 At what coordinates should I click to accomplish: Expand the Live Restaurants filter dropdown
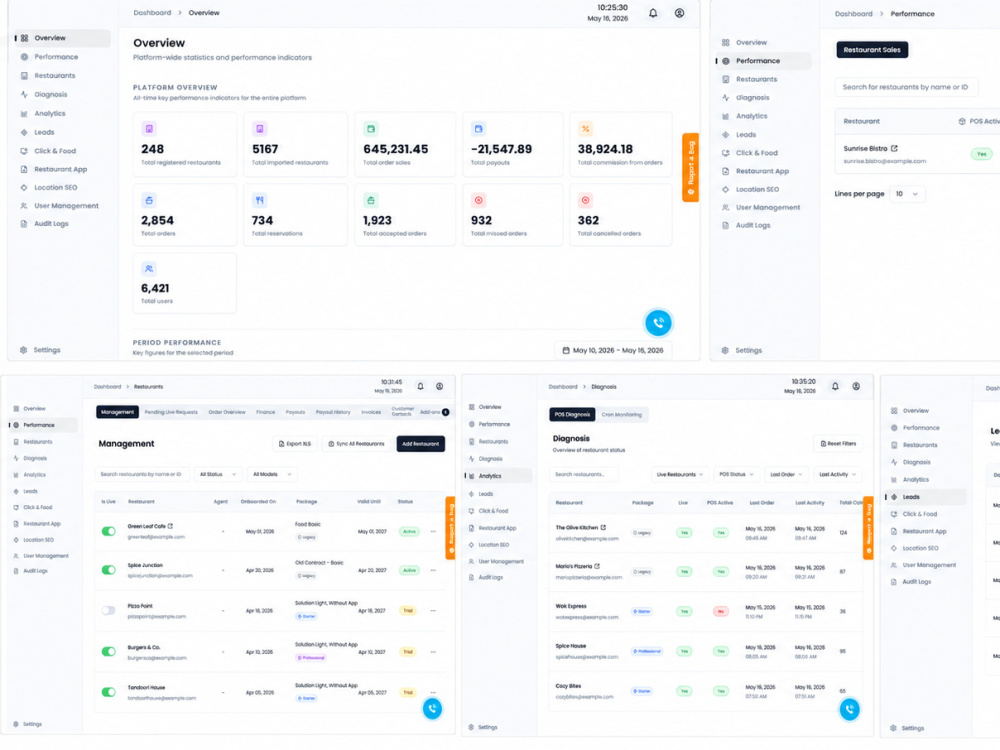pos(680,474)
